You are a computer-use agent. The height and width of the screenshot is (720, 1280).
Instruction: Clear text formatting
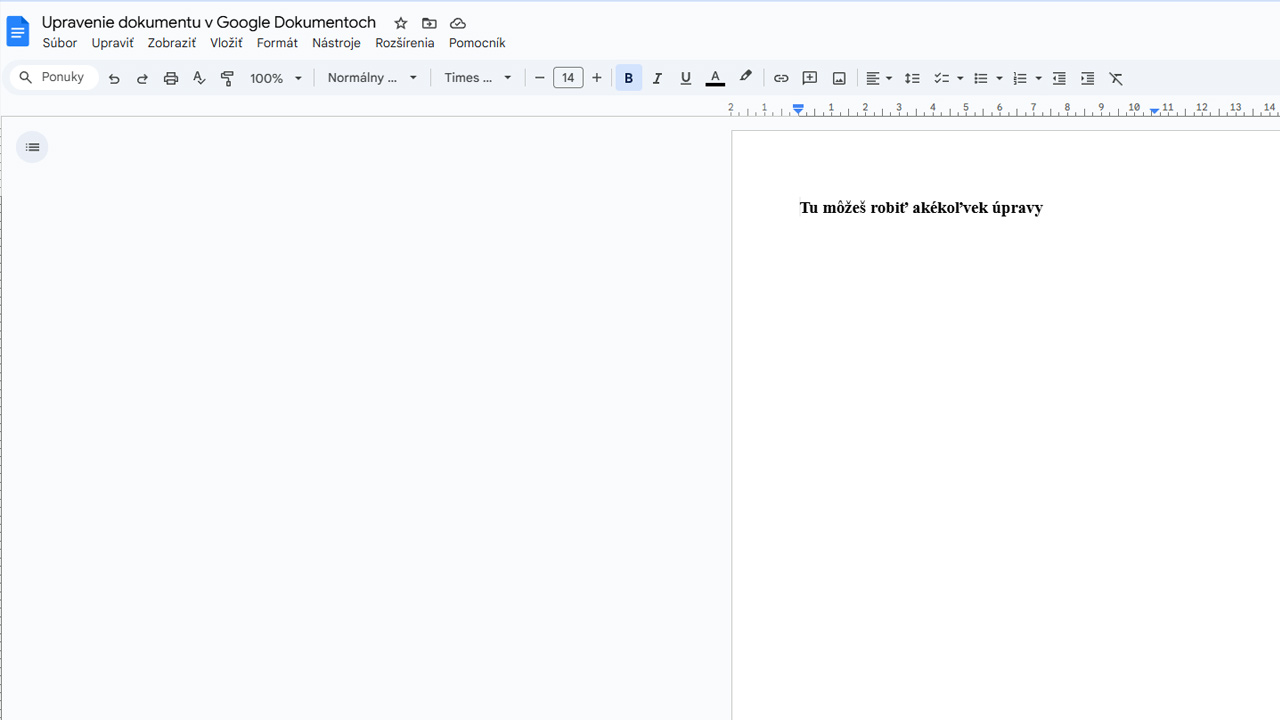click(1116, 78)
